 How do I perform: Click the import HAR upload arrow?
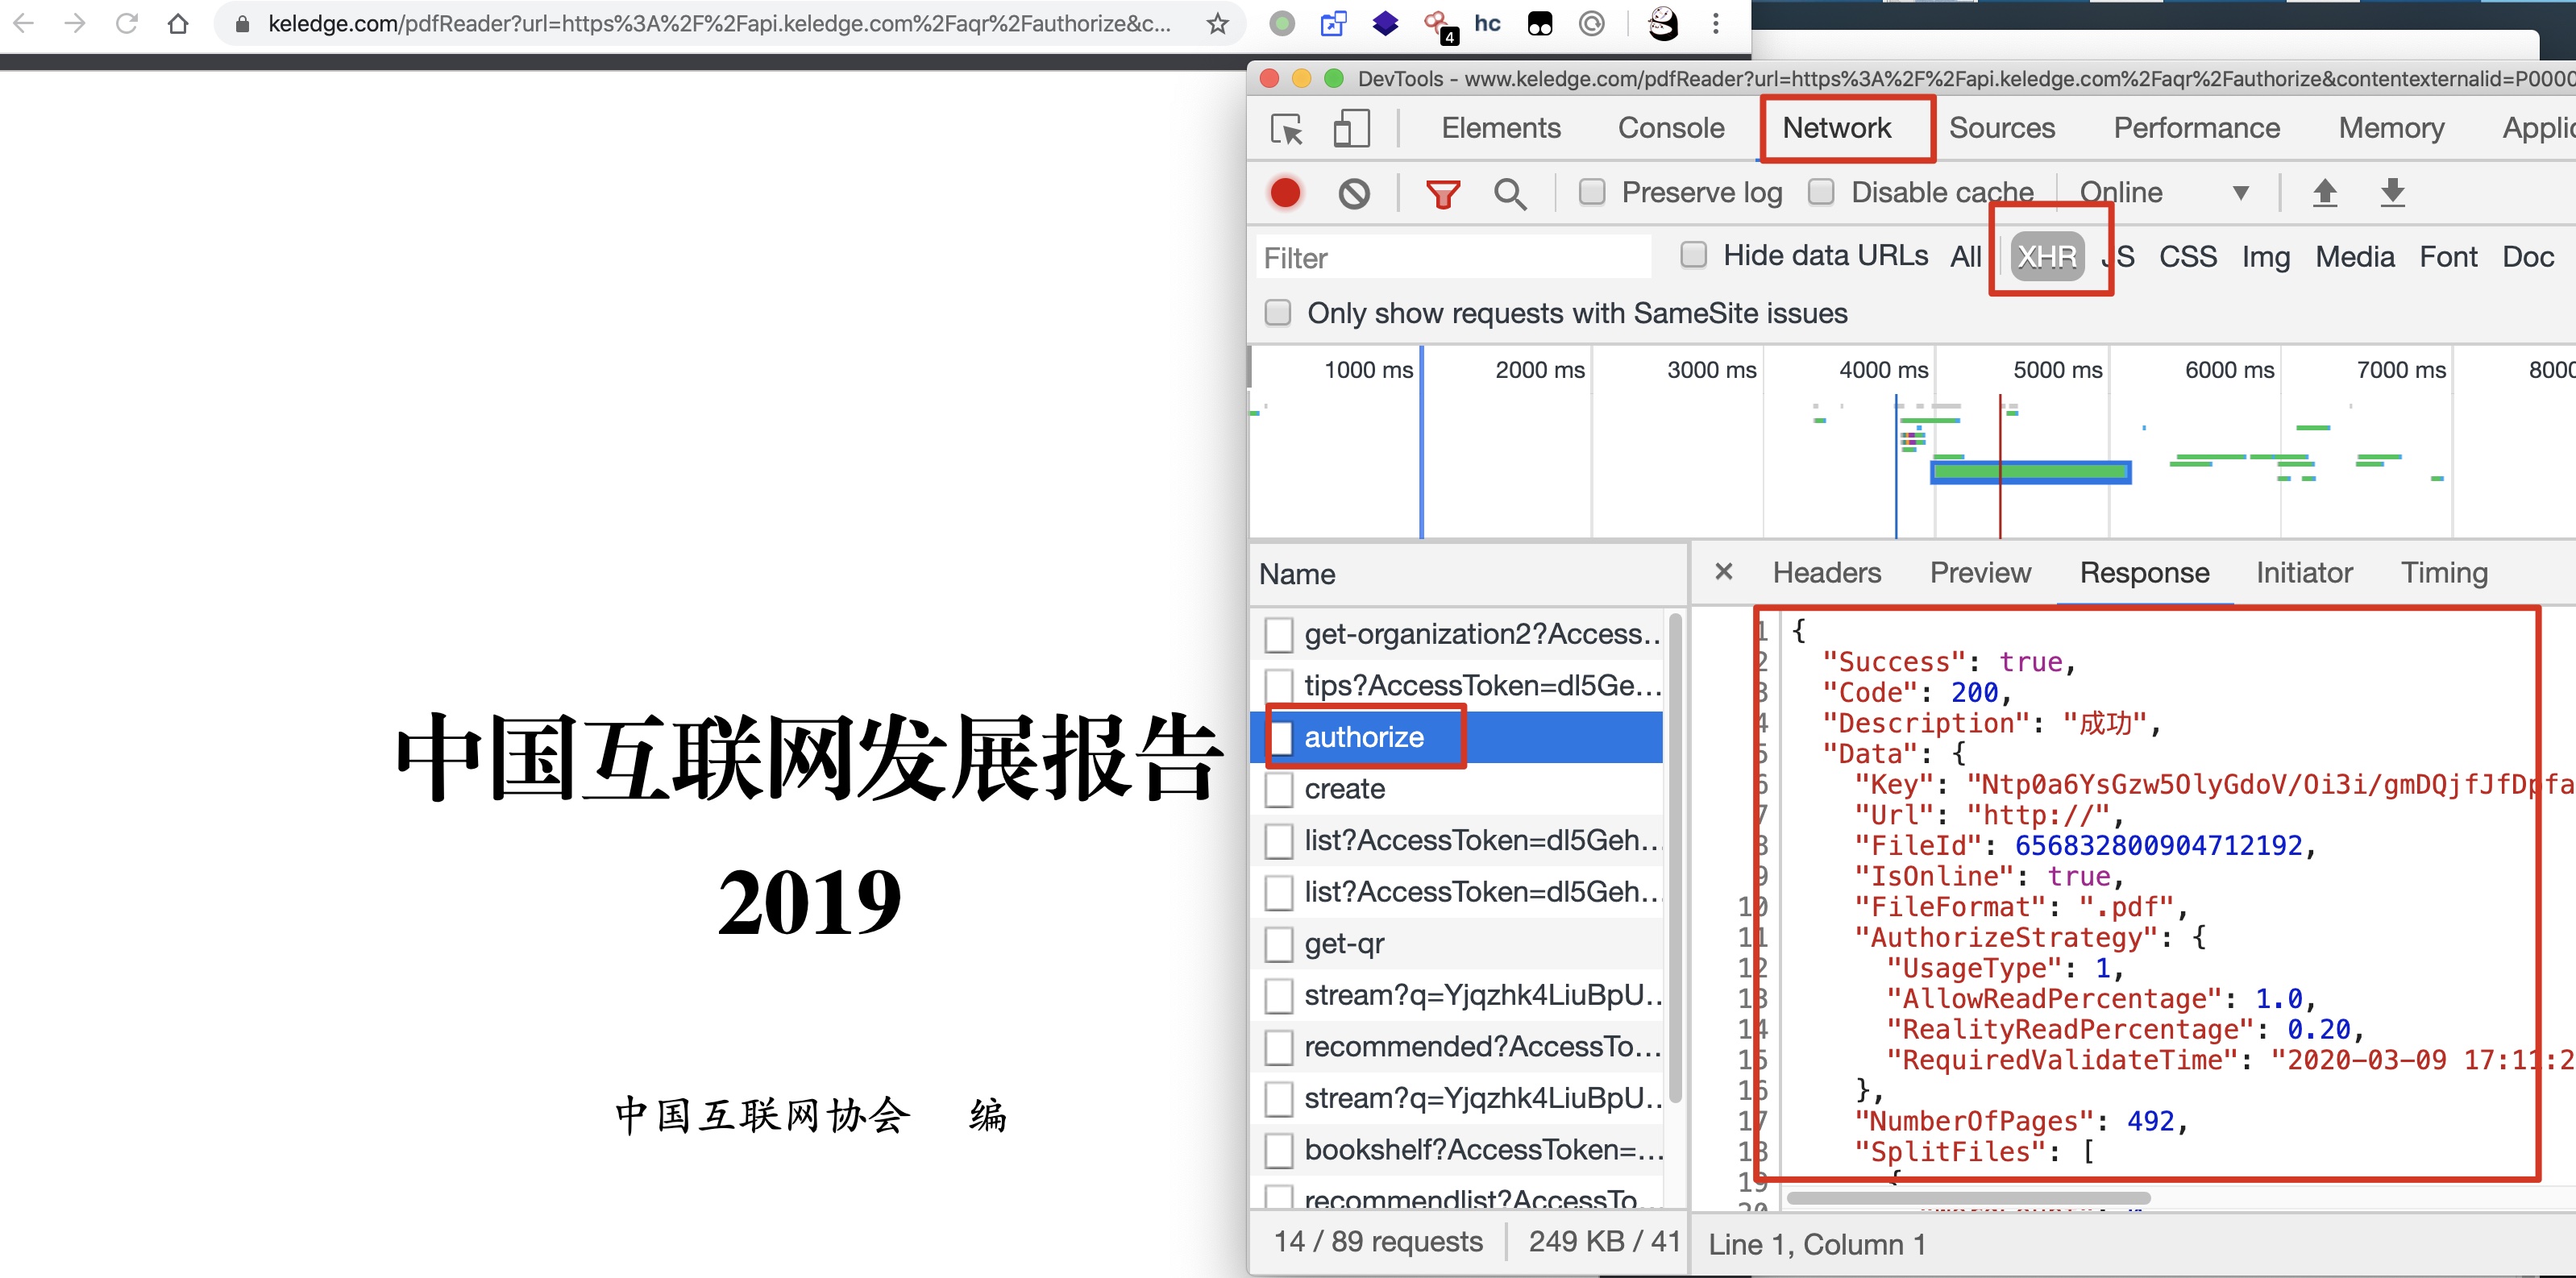[x=2325, y=192]
